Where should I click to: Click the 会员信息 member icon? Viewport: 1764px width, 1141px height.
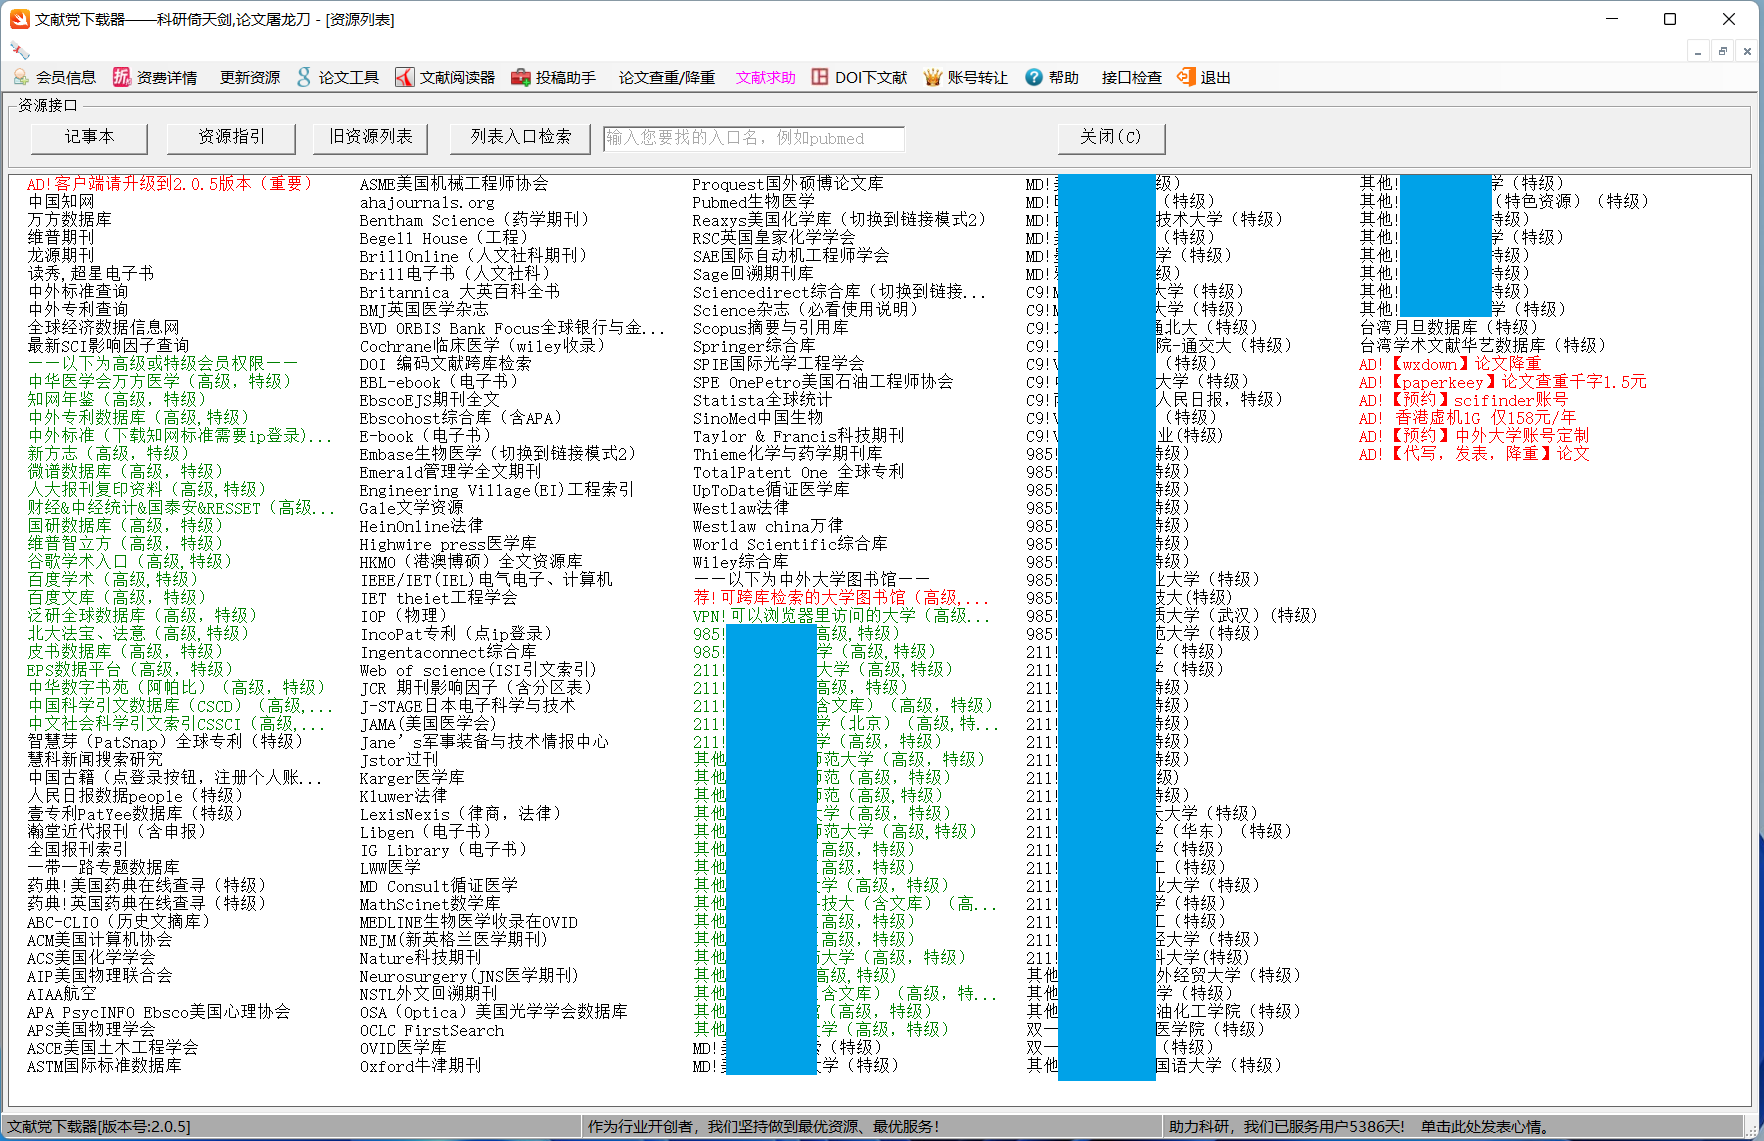pyautogui.click(x=21, y=77)
